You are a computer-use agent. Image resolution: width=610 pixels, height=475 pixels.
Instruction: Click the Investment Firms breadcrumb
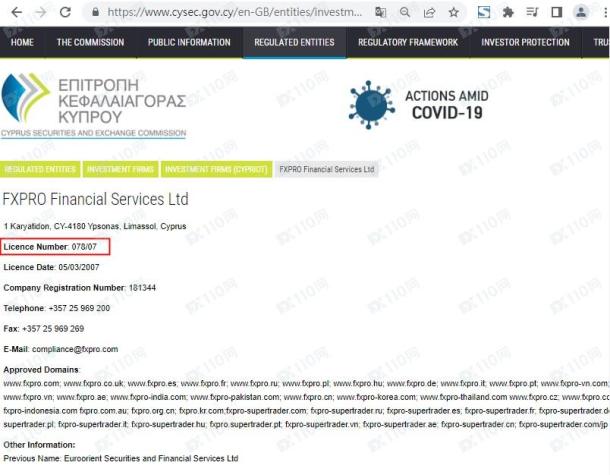[121, 169]
